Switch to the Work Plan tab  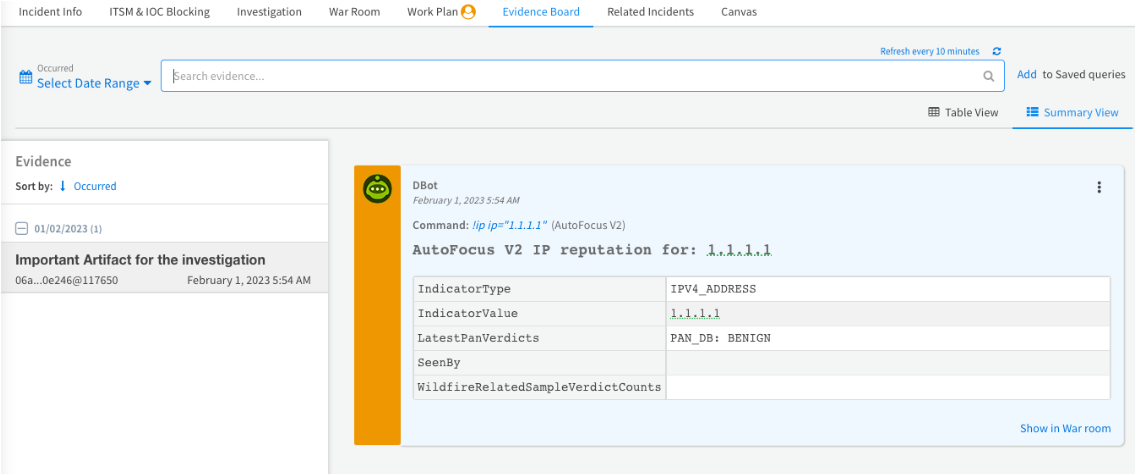click(432, 12)
